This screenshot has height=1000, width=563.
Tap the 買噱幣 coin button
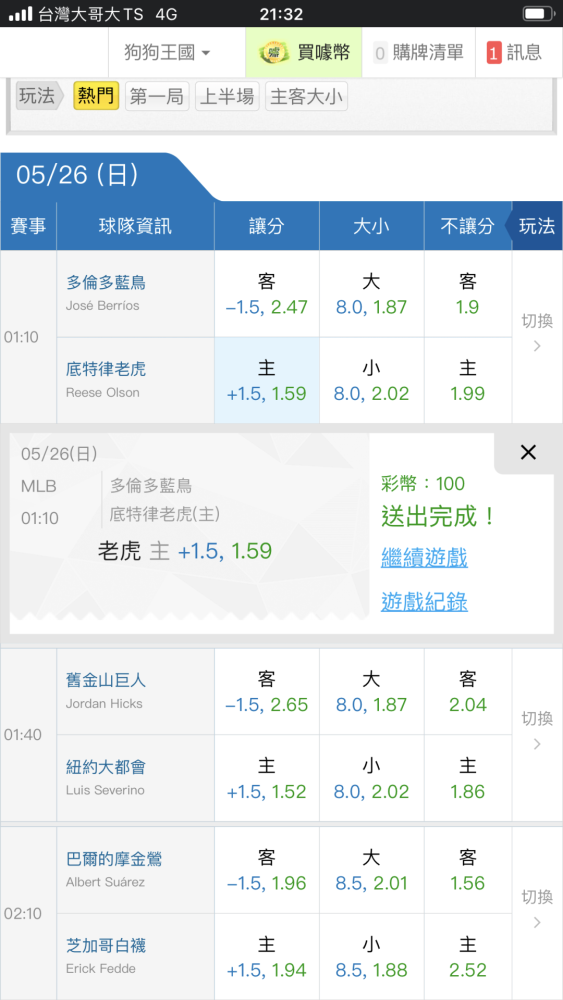[x=304, y=52]
